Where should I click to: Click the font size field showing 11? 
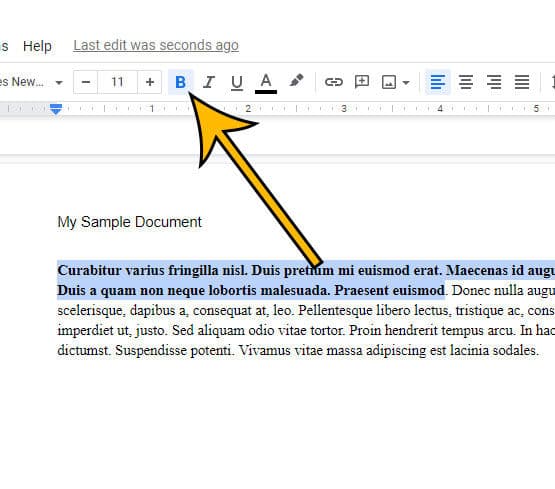pyautogui.click(x=117, y=82)
